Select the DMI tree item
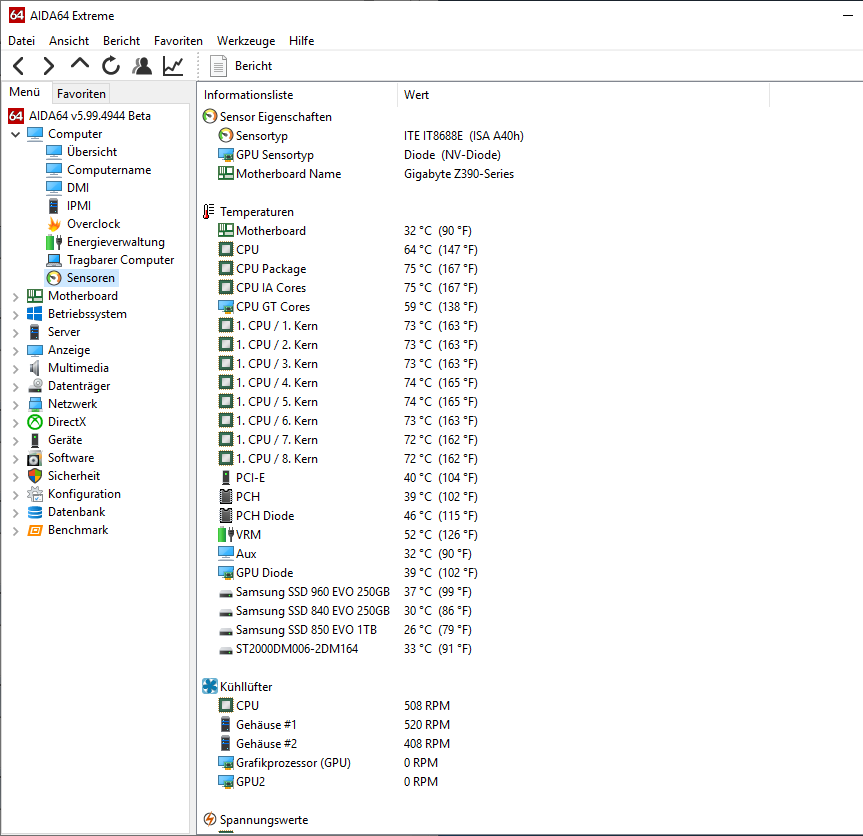The height and width of the screenshot is (836, 863). (67, 188)
